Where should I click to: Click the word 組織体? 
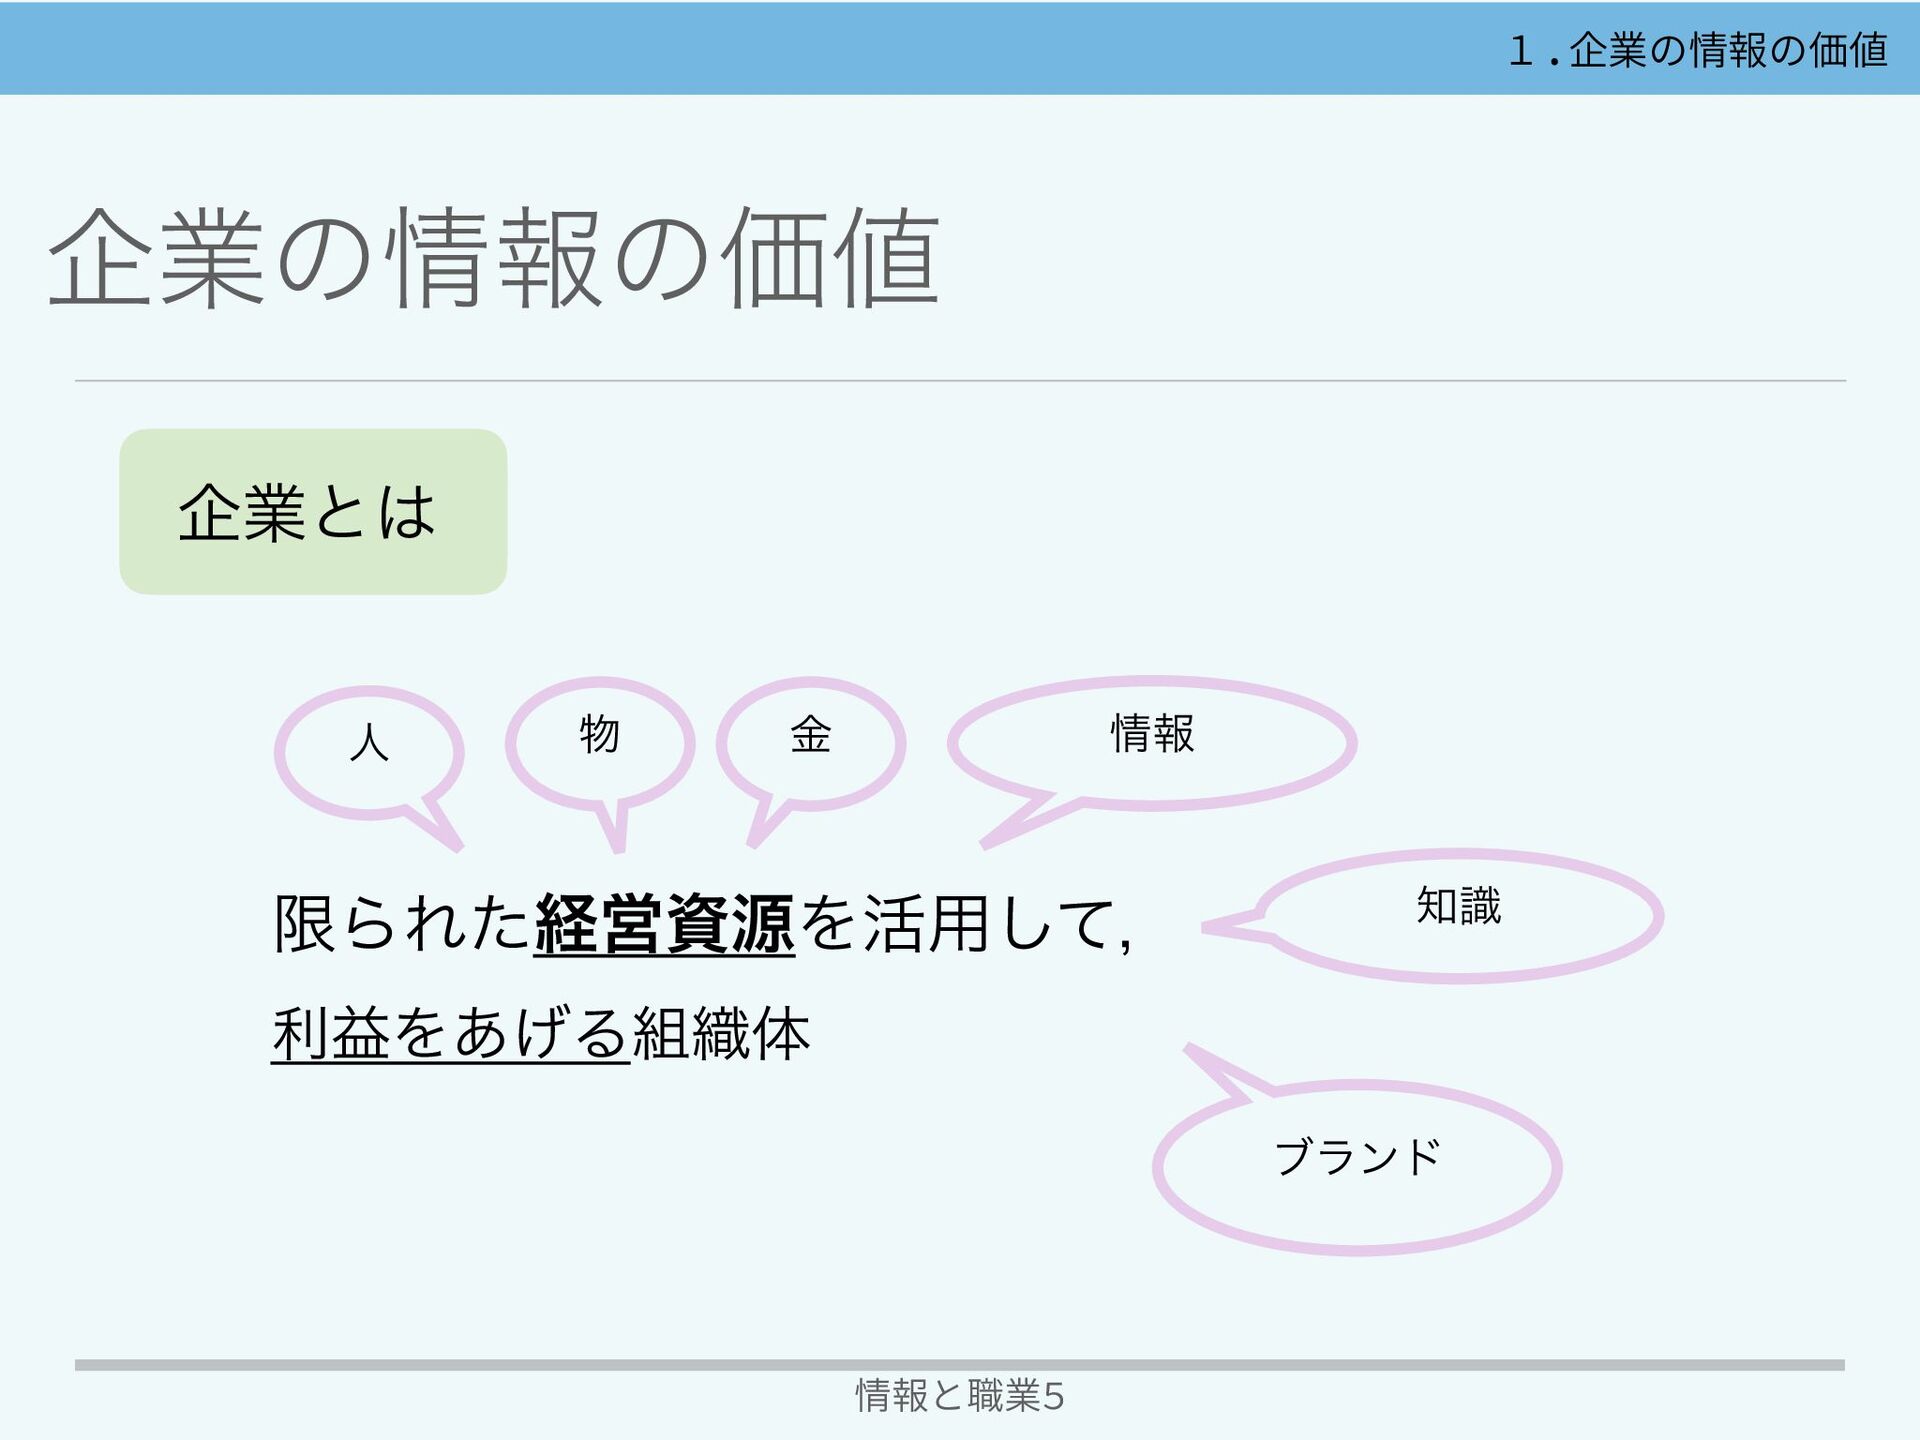[721, 1033]
